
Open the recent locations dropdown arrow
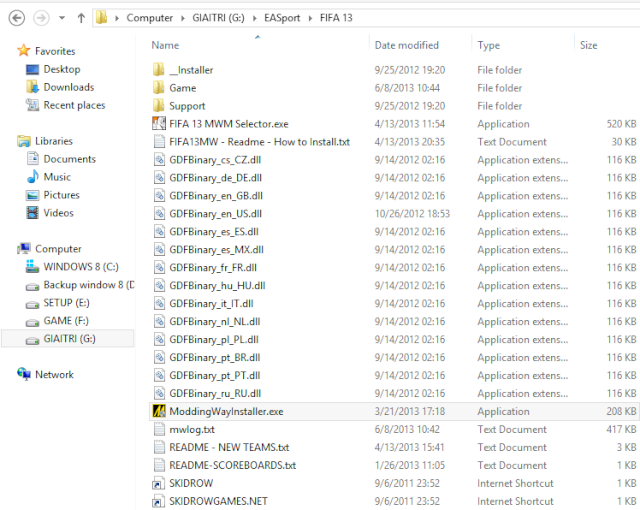62,18
